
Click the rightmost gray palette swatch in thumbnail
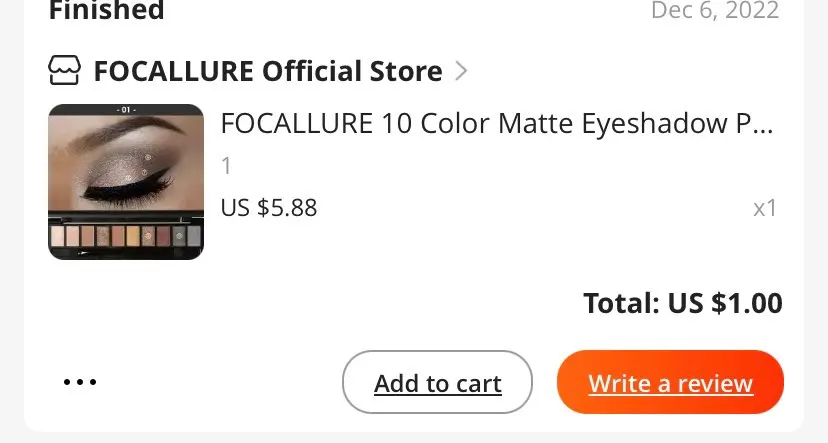[193, 236]
